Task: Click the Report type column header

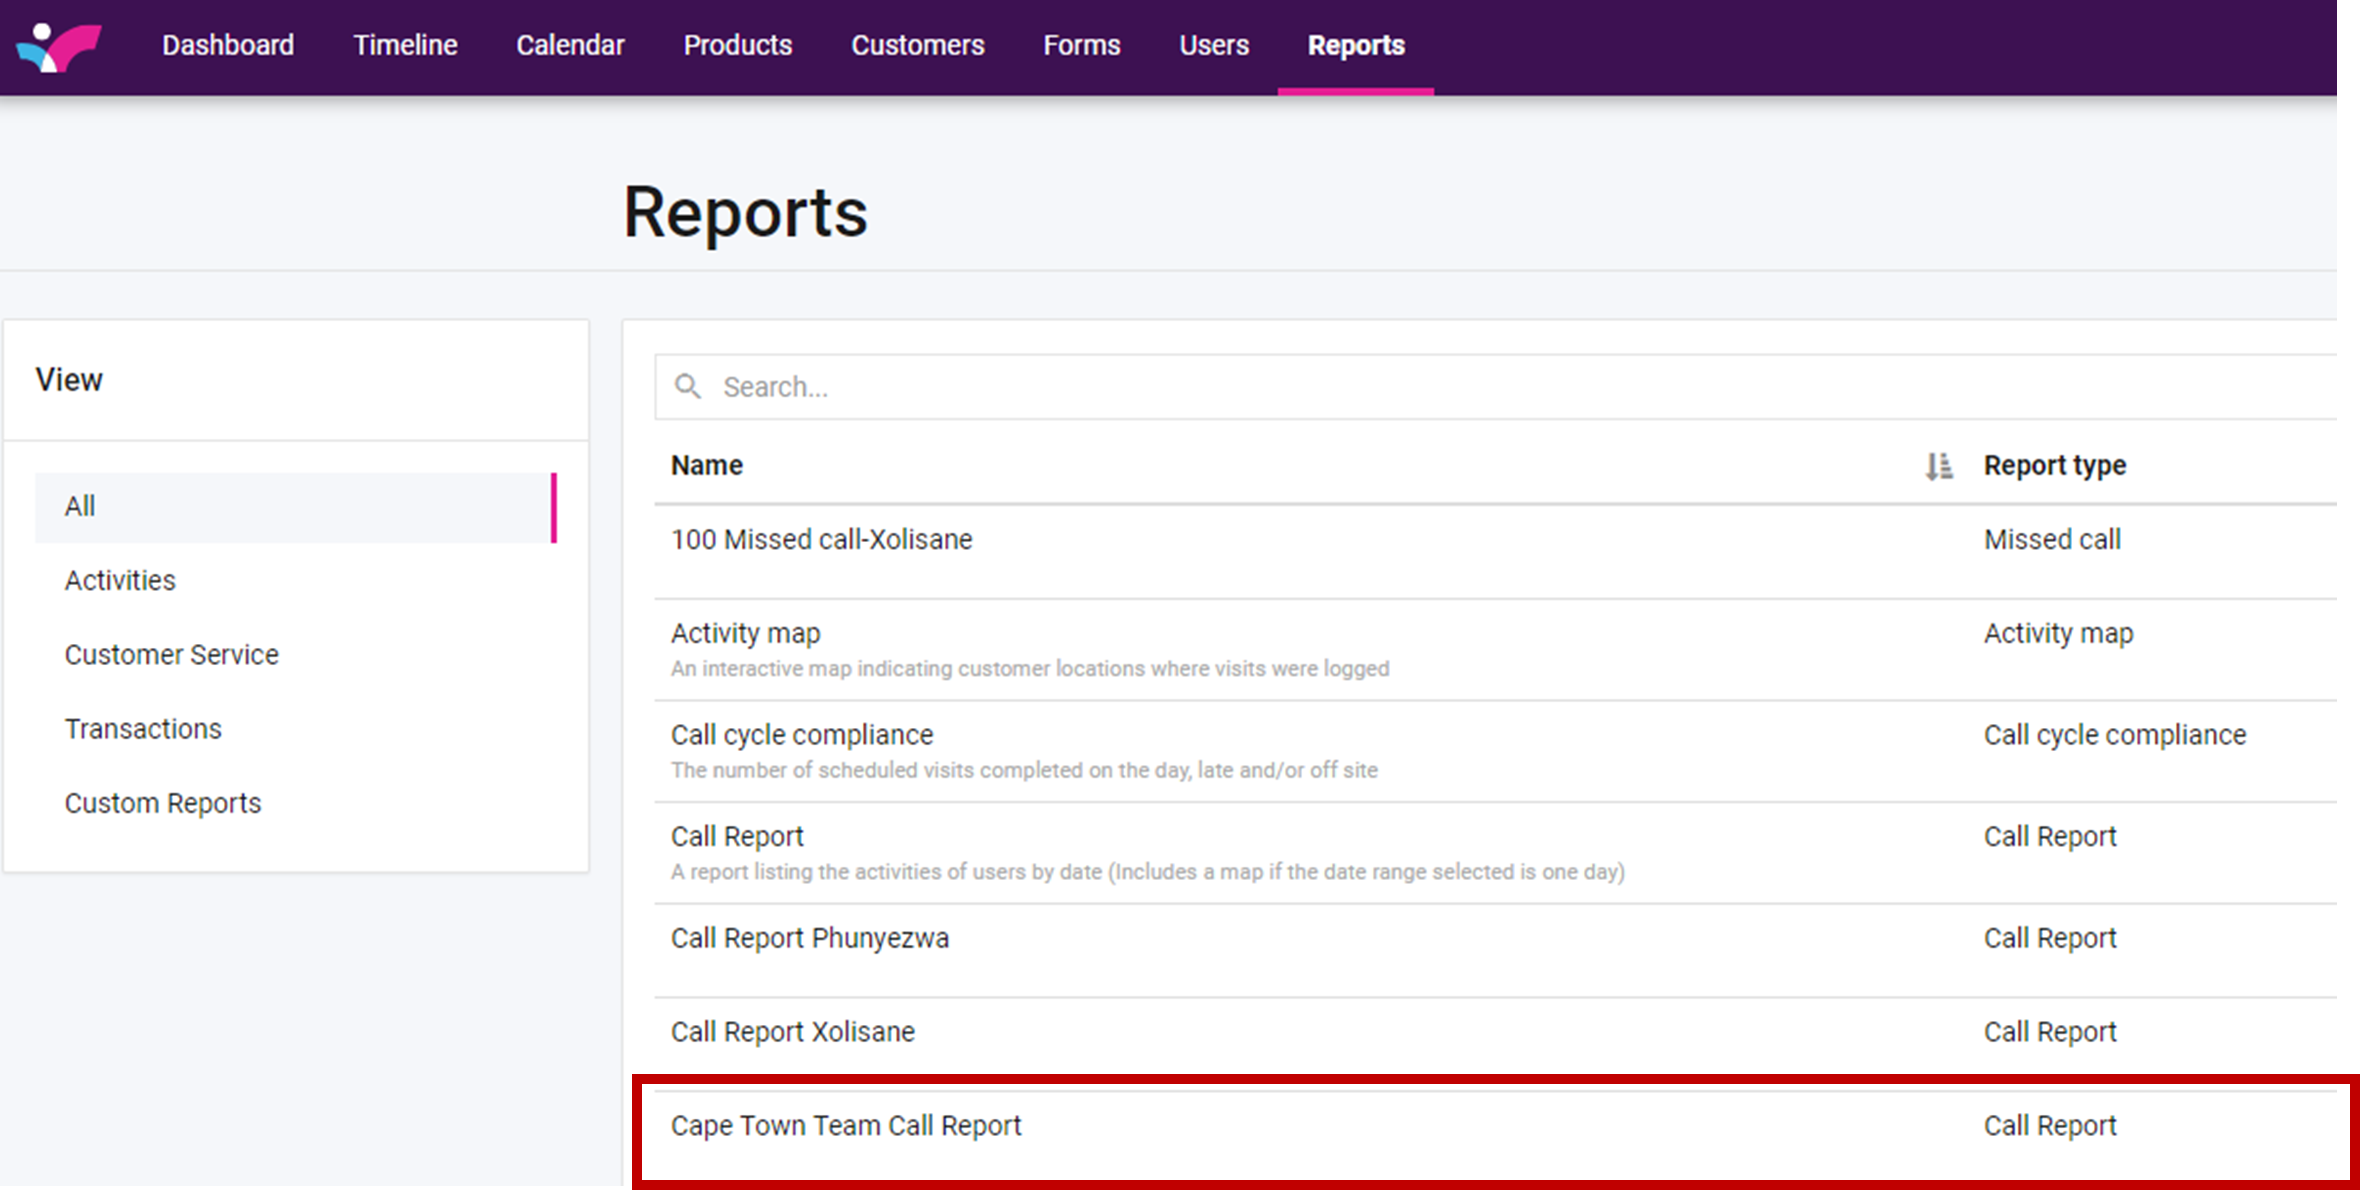Action: tap(2054, 466)
